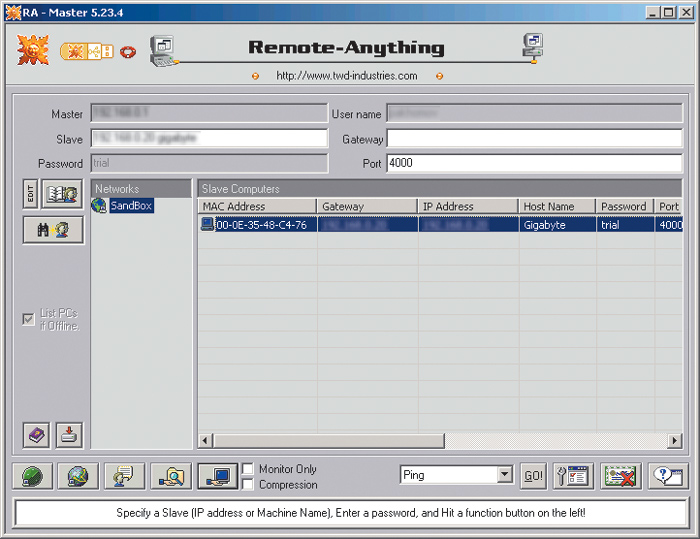Click the red lifebuoy help icon

128,52
